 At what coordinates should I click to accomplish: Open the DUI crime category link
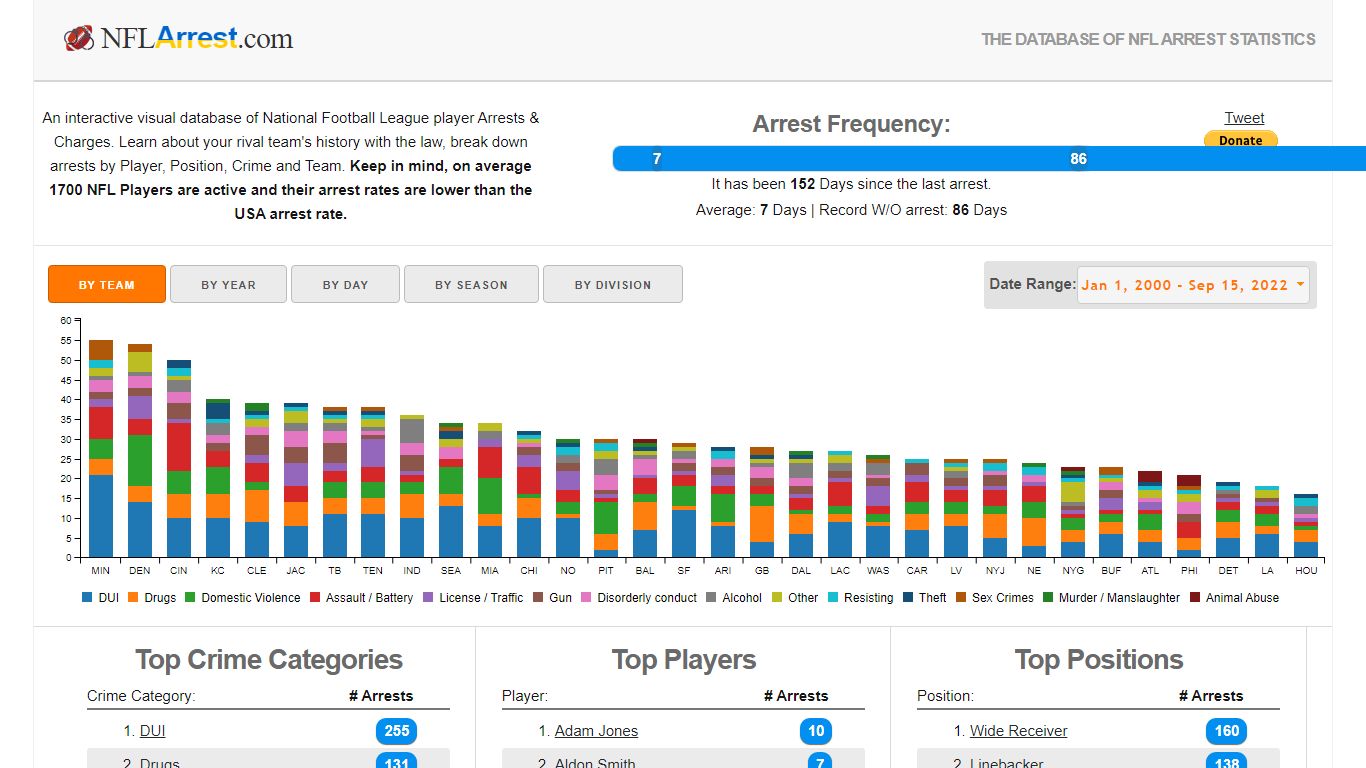point(152,731)
